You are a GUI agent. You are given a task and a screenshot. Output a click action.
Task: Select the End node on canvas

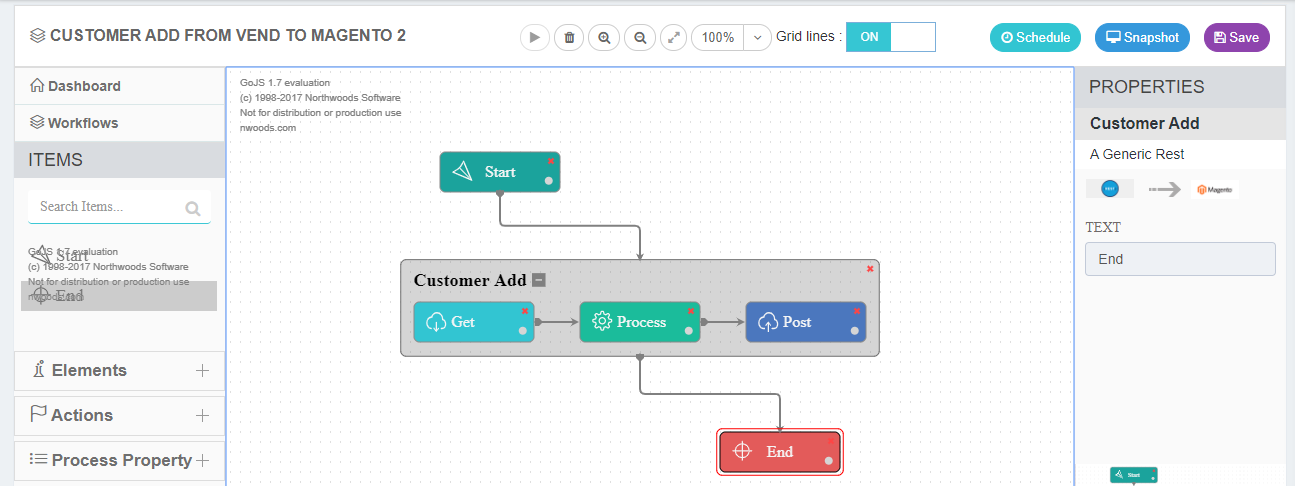780,452
